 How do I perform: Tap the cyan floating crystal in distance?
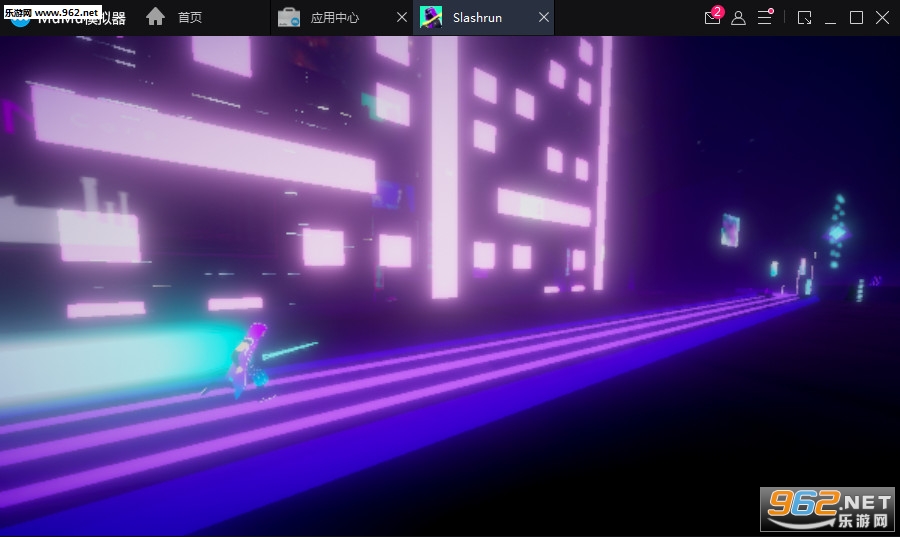836,232
